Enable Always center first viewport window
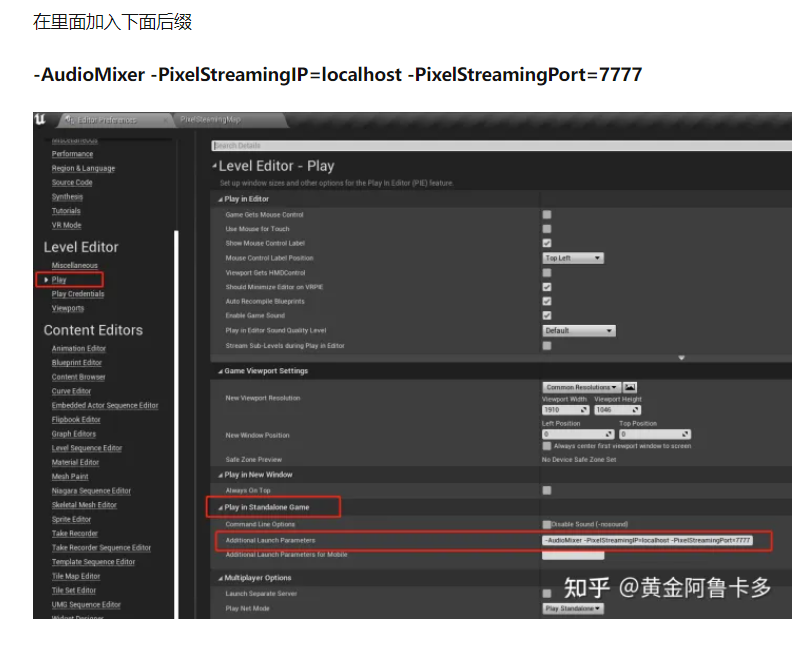805x647 pixels. coord(547,446)
